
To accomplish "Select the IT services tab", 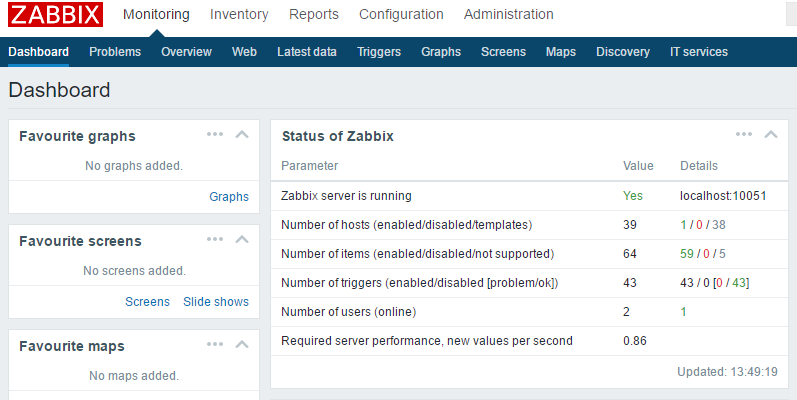I will (x=698, y=52).
